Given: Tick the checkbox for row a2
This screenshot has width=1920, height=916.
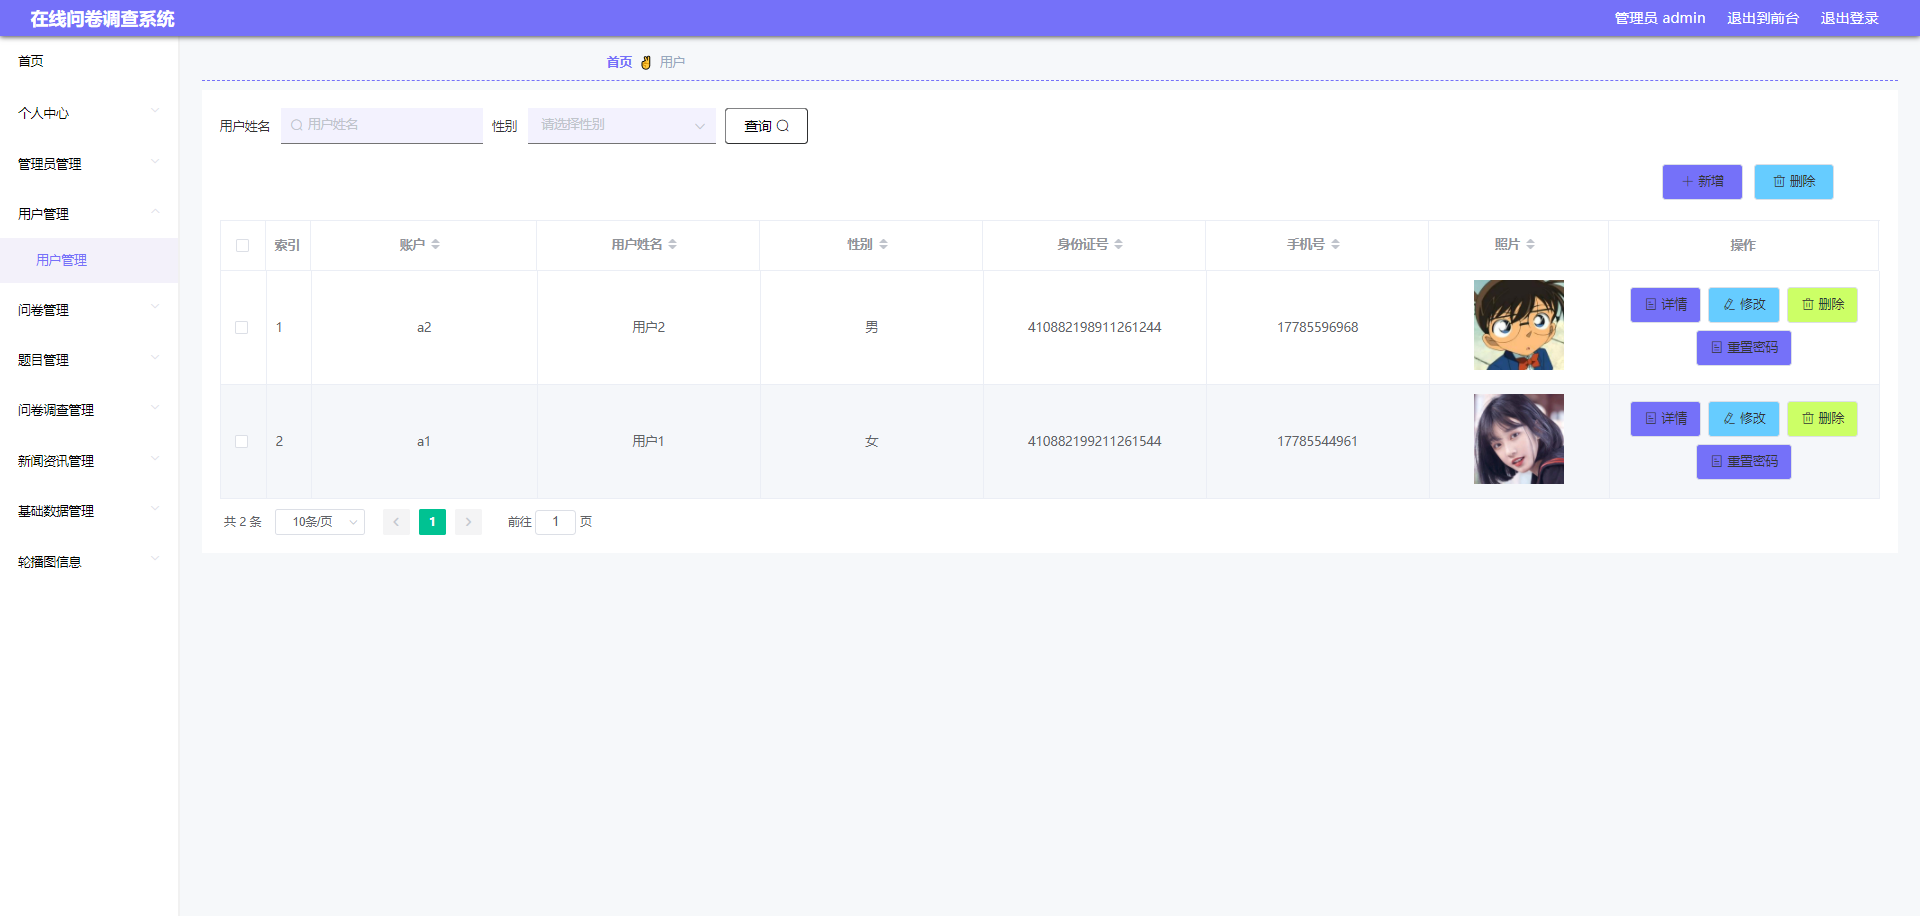Looking at the screenshot, I should click(241, 328).
